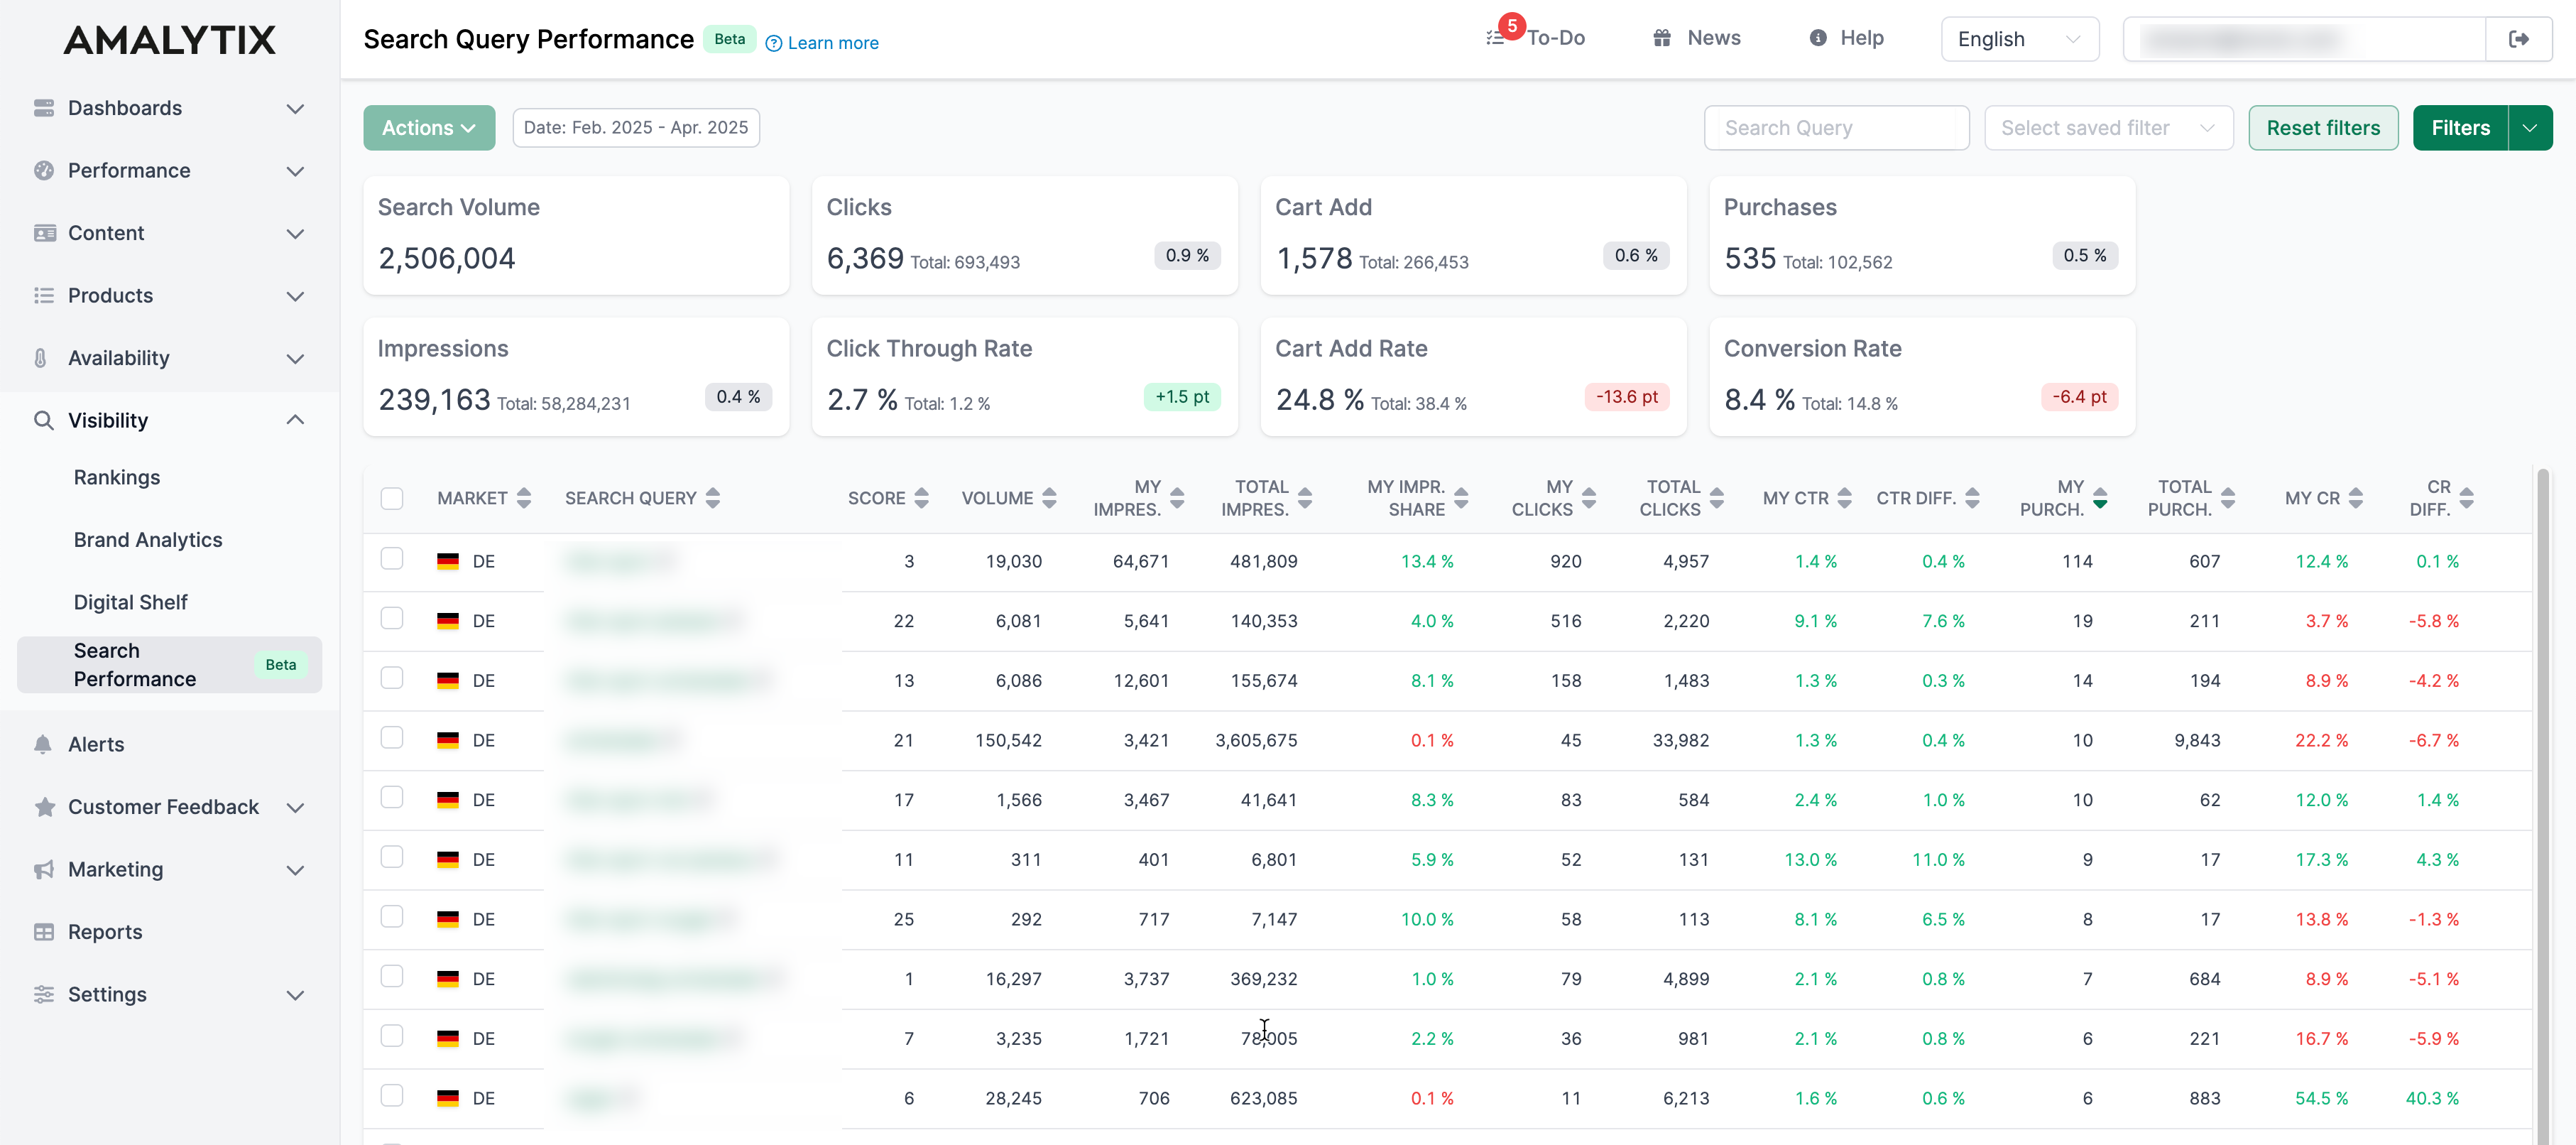The width and height of the screenshot is (2576, 1145).
Task: Click the sort arrows on the VOLUME column
Action: click(1050, 497)
